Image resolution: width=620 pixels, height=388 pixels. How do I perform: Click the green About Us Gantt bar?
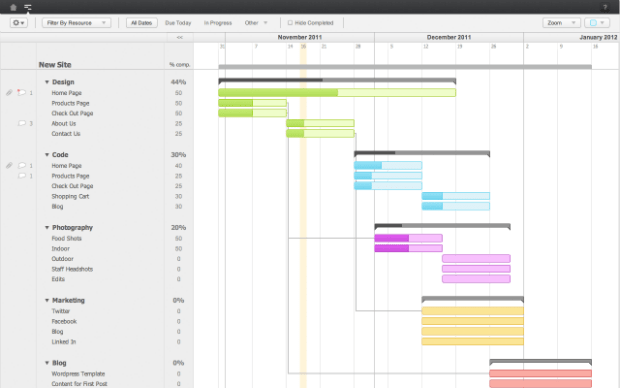pyautogui.click(x=320, y=123)
